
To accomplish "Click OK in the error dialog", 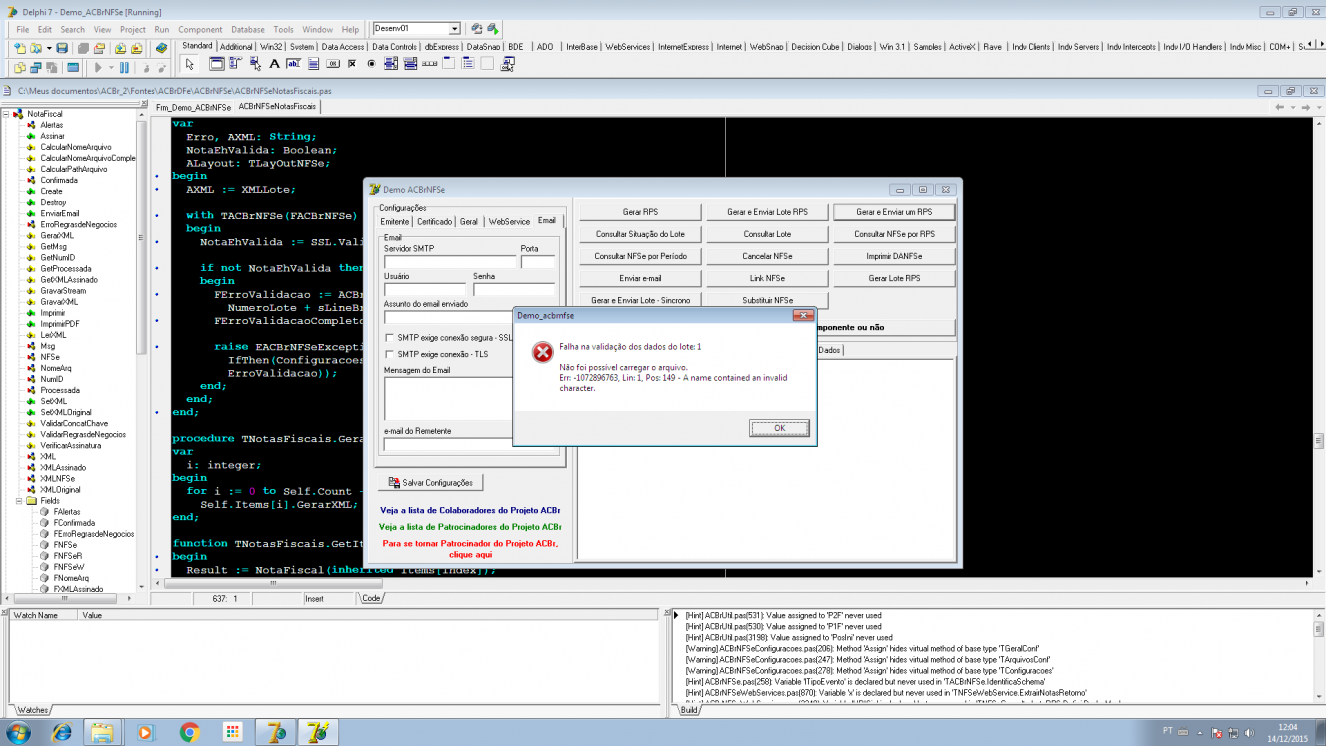I will [x=780, y=428].
